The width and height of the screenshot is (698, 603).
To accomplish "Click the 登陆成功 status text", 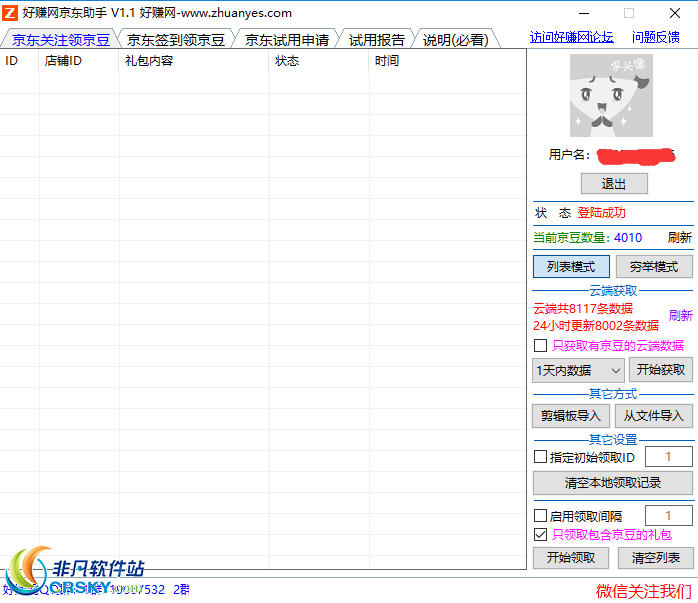I will point(601,213).
